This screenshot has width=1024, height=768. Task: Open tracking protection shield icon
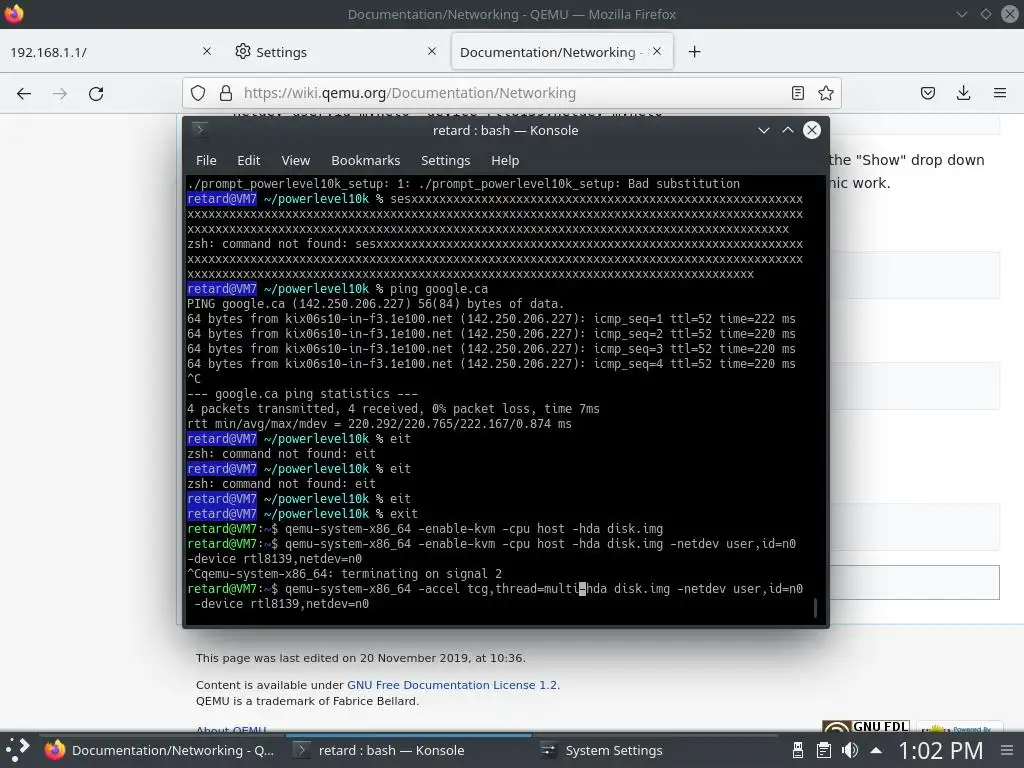[198, 93]
